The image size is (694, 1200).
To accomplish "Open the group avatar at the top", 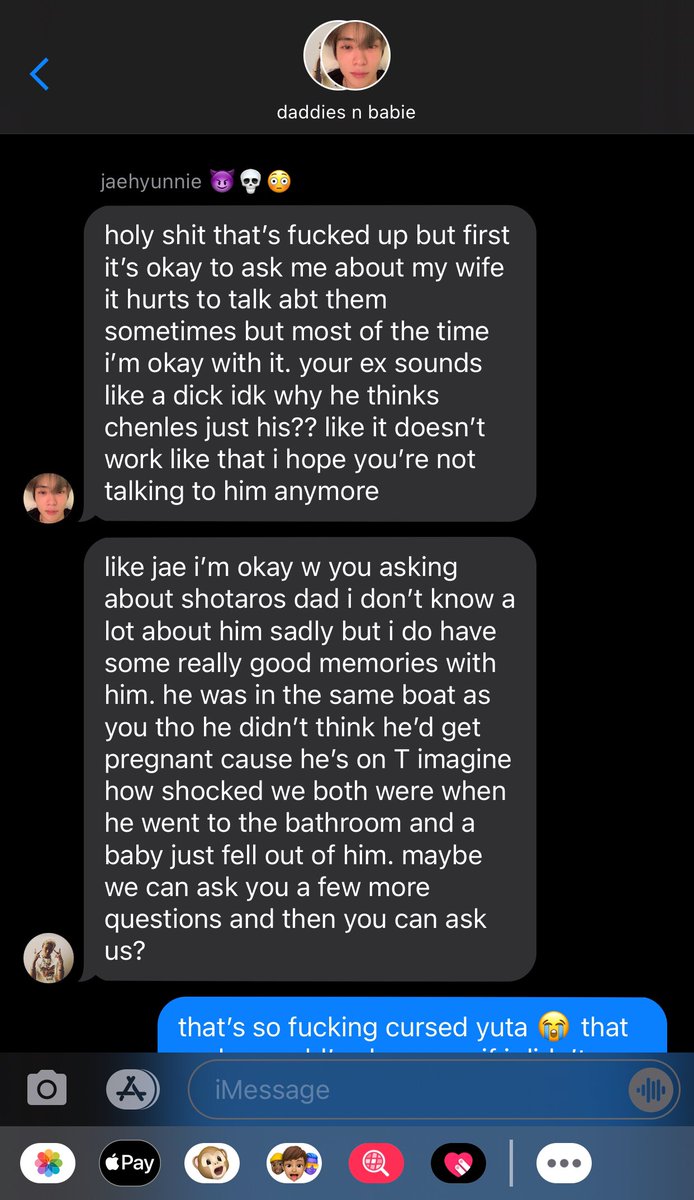I will (x=347, y=54).
